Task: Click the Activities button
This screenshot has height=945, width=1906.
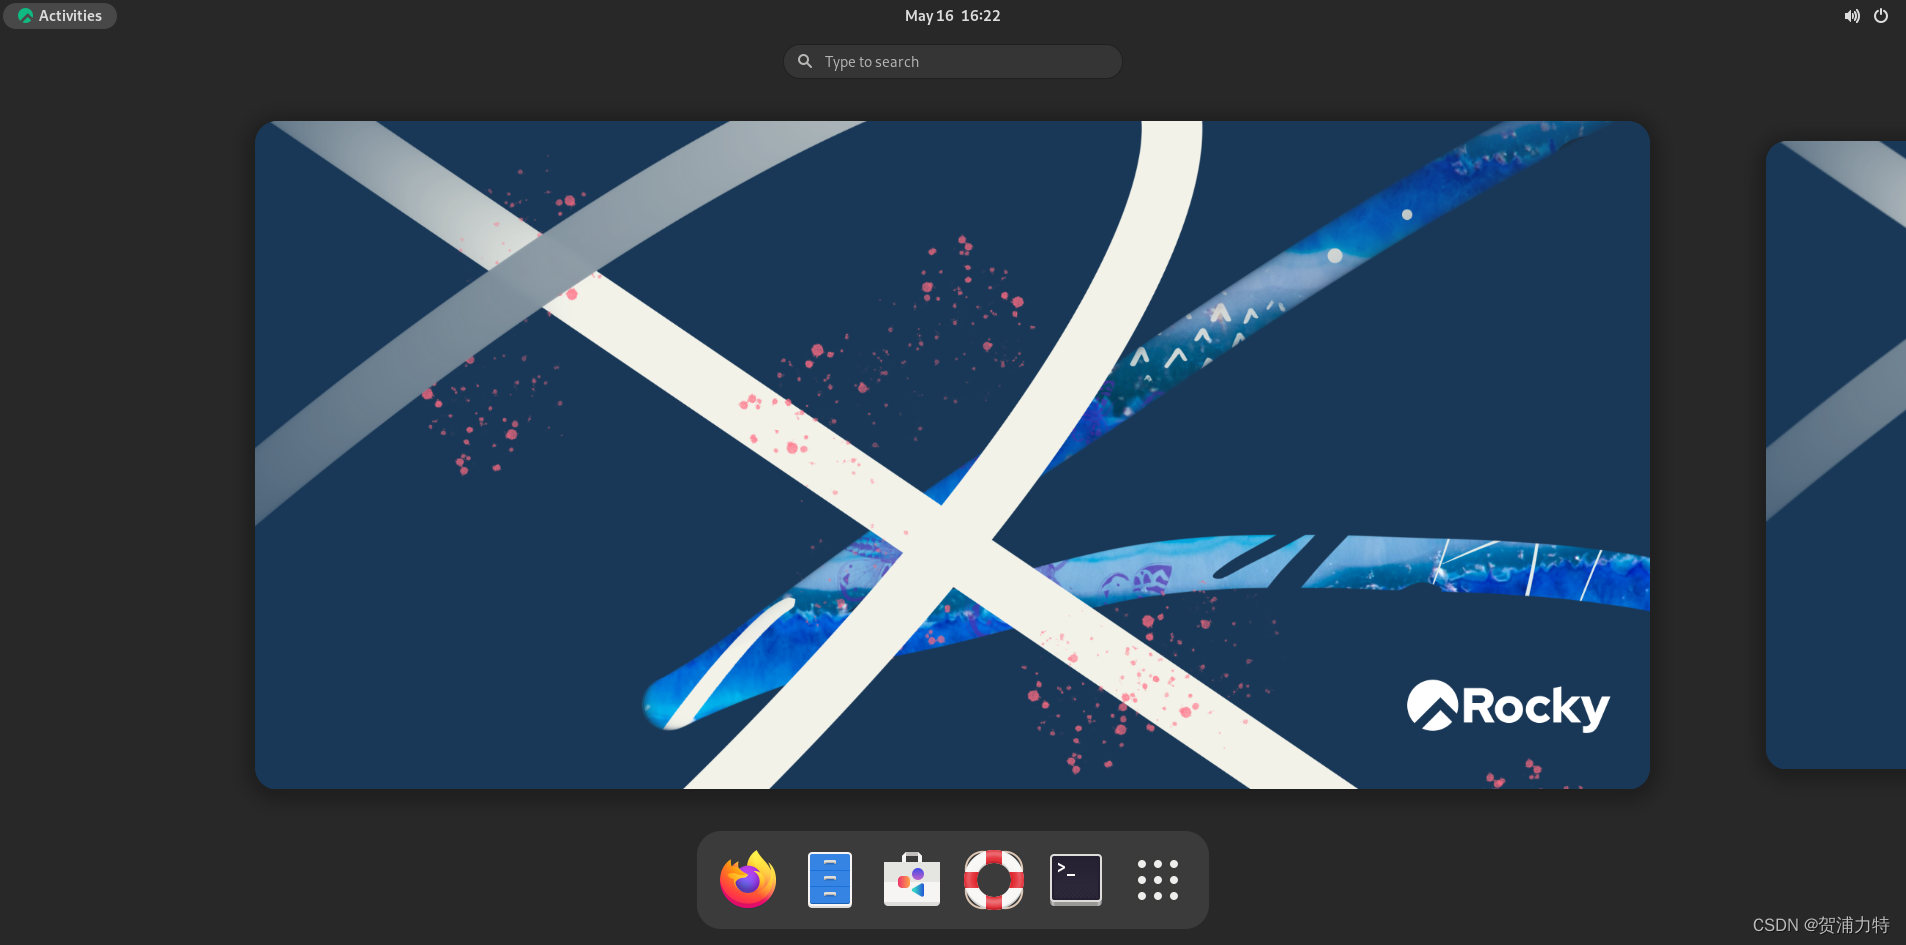Action: click(60, 16)
